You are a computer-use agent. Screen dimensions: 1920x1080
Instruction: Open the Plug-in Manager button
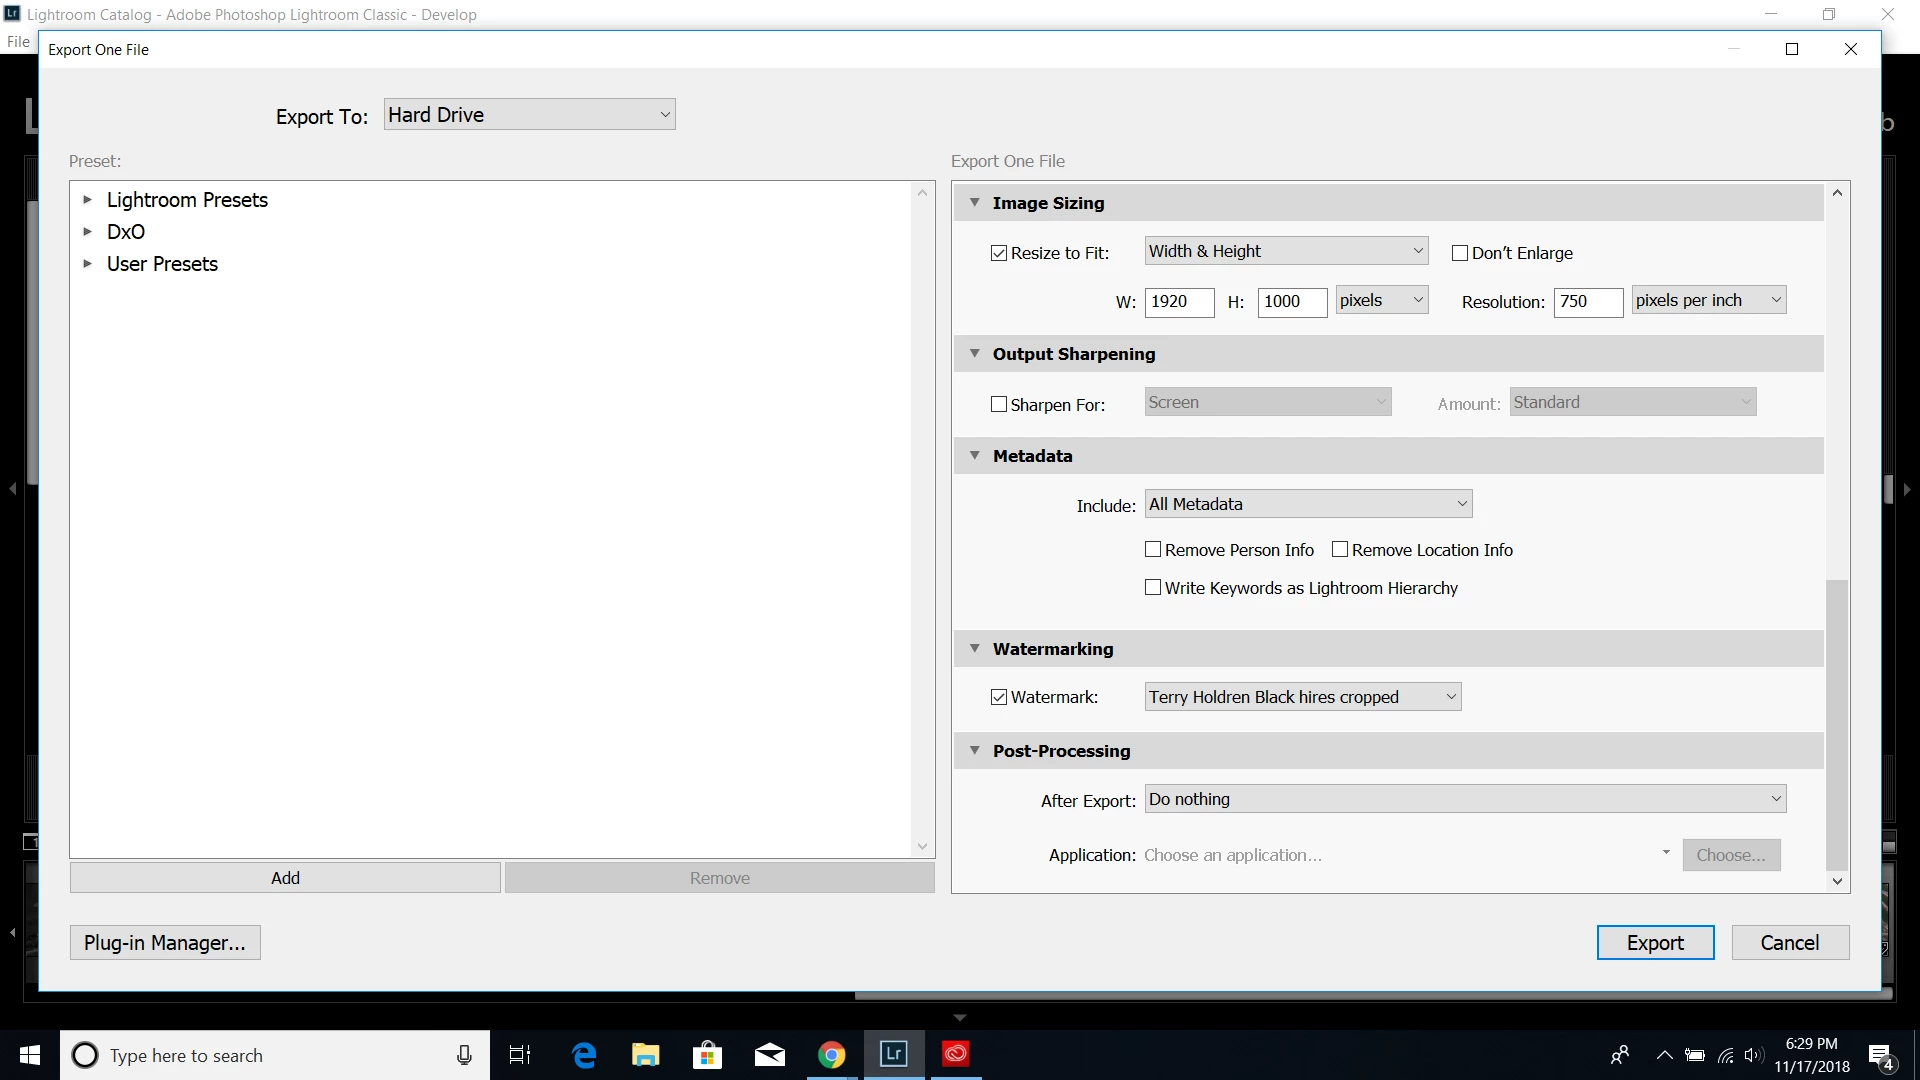click(x=165, y=943)
